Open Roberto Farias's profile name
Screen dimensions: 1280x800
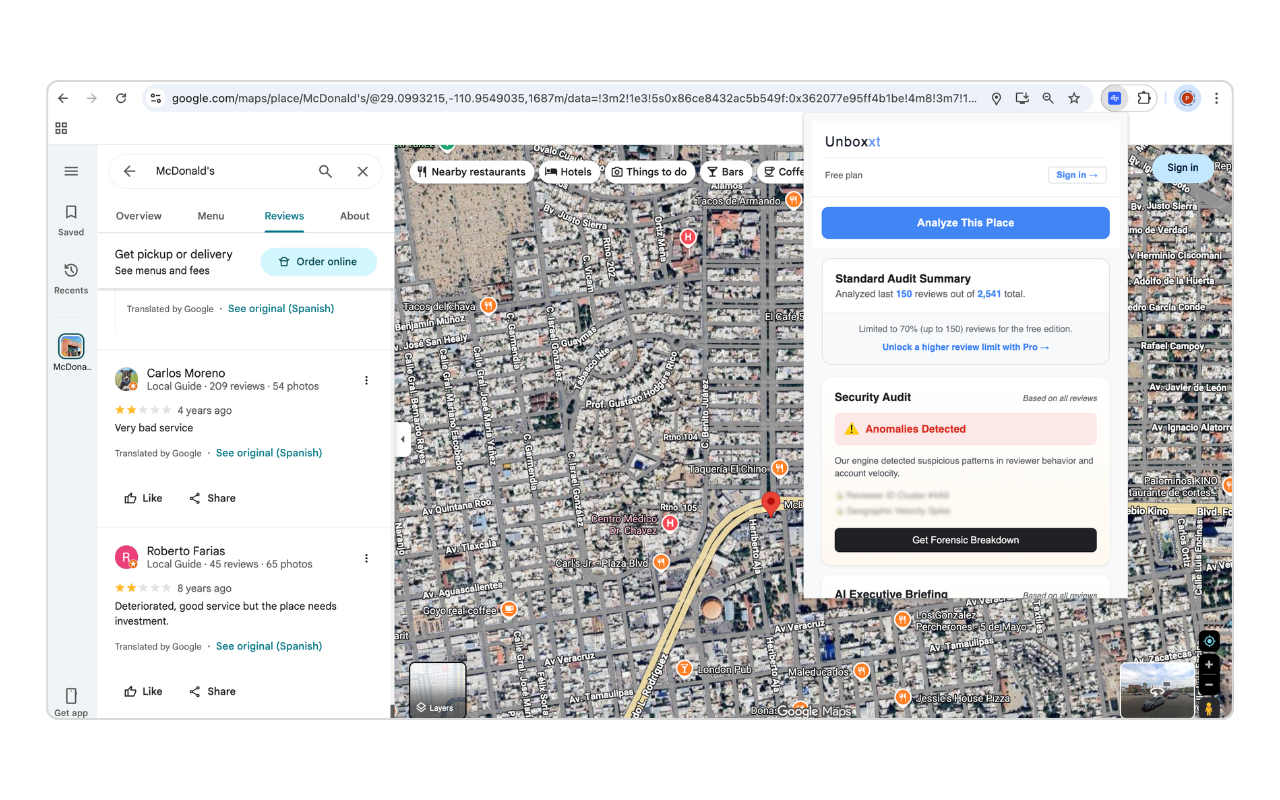coord(186,551)
